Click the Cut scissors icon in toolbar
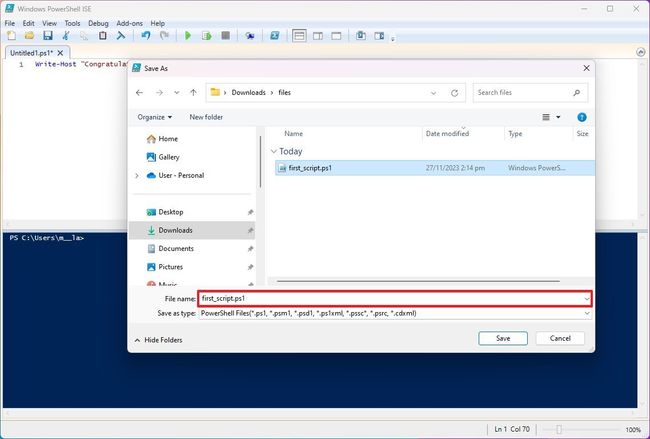Viewport: 650px width, 439px height. click(66, 36)
